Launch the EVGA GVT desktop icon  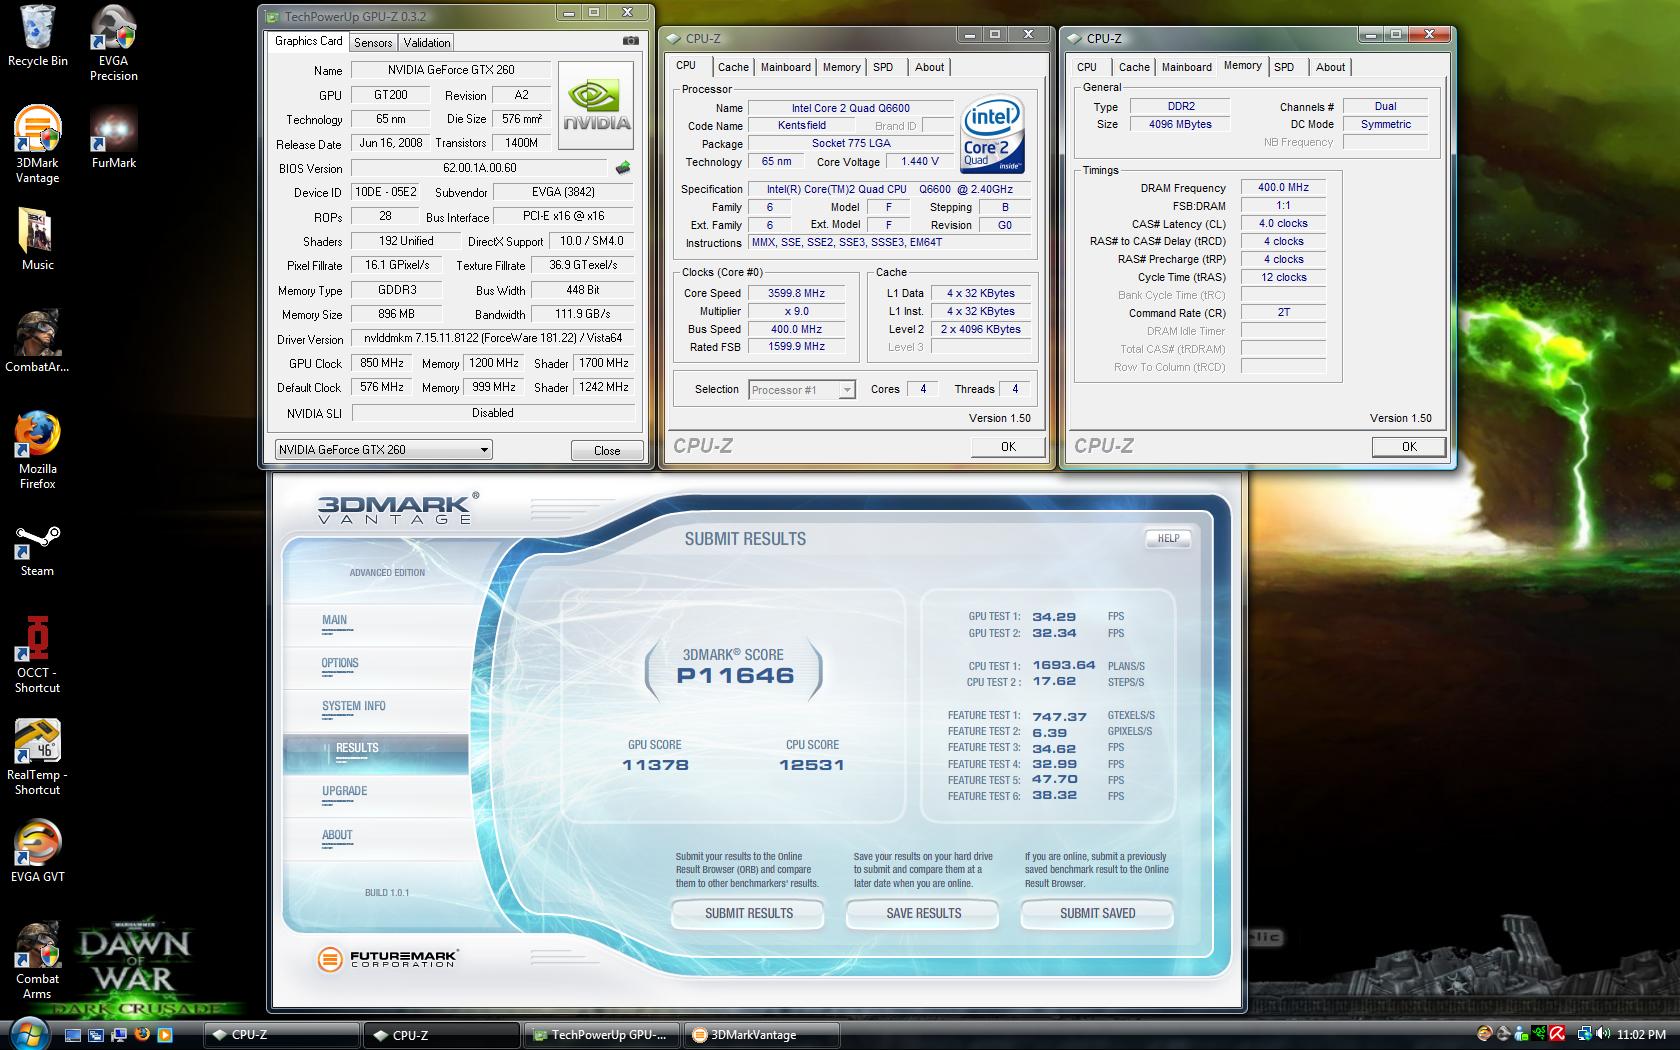(x=37, y=852)
